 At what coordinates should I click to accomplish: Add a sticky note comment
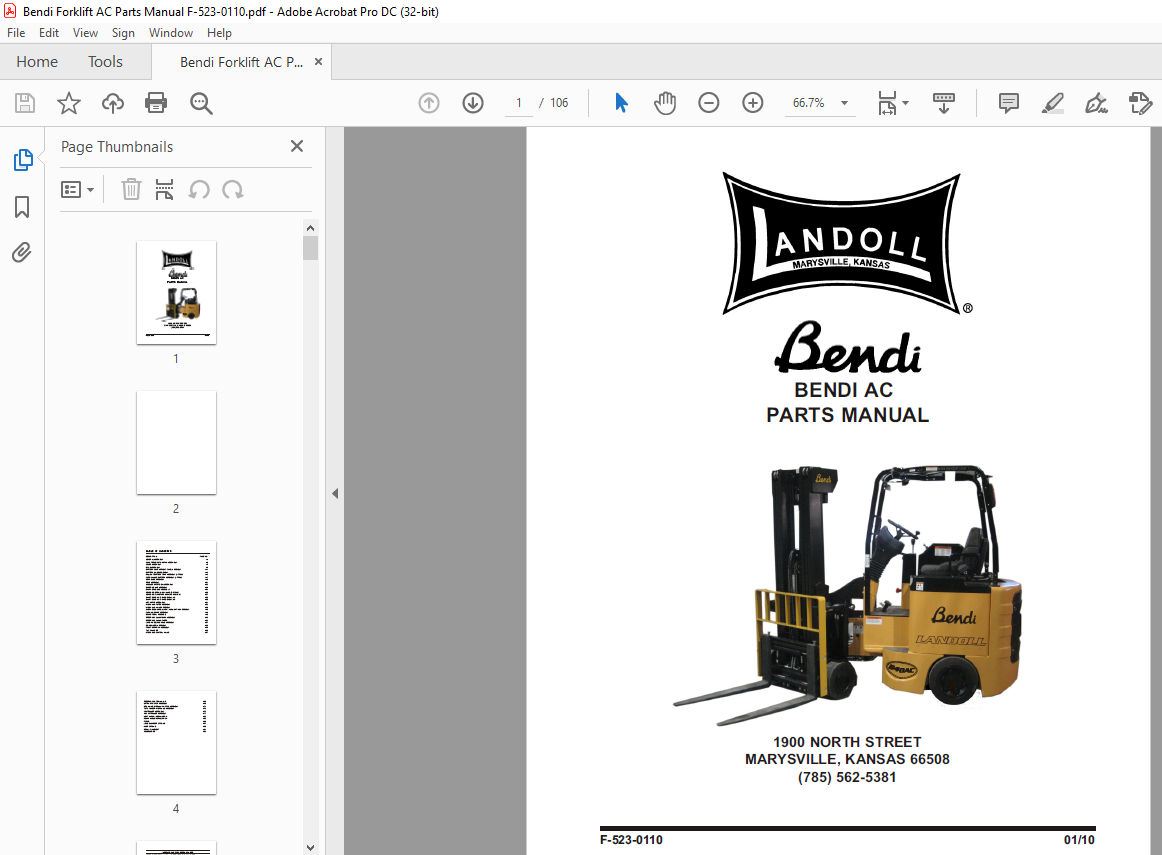pyautogui.click(x=1009, y=103)
